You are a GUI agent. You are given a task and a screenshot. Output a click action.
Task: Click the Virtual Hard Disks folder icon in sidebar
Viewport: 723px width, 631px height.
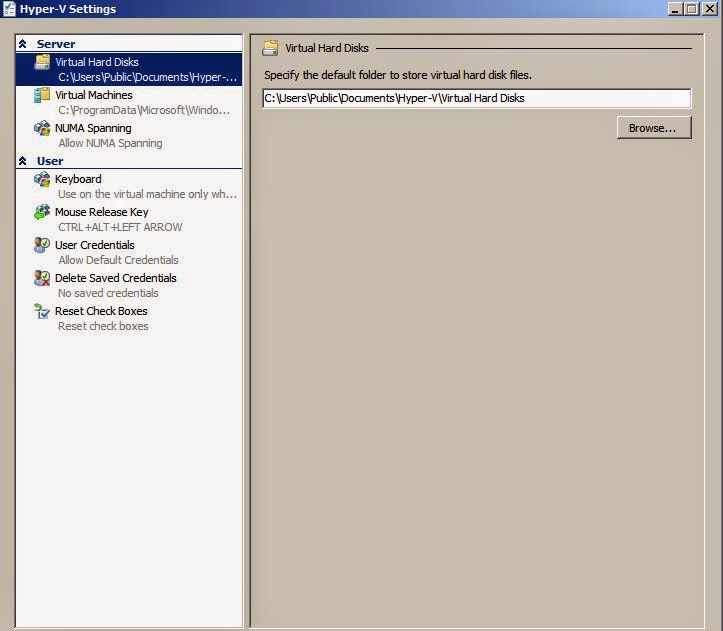pos(42,62)
